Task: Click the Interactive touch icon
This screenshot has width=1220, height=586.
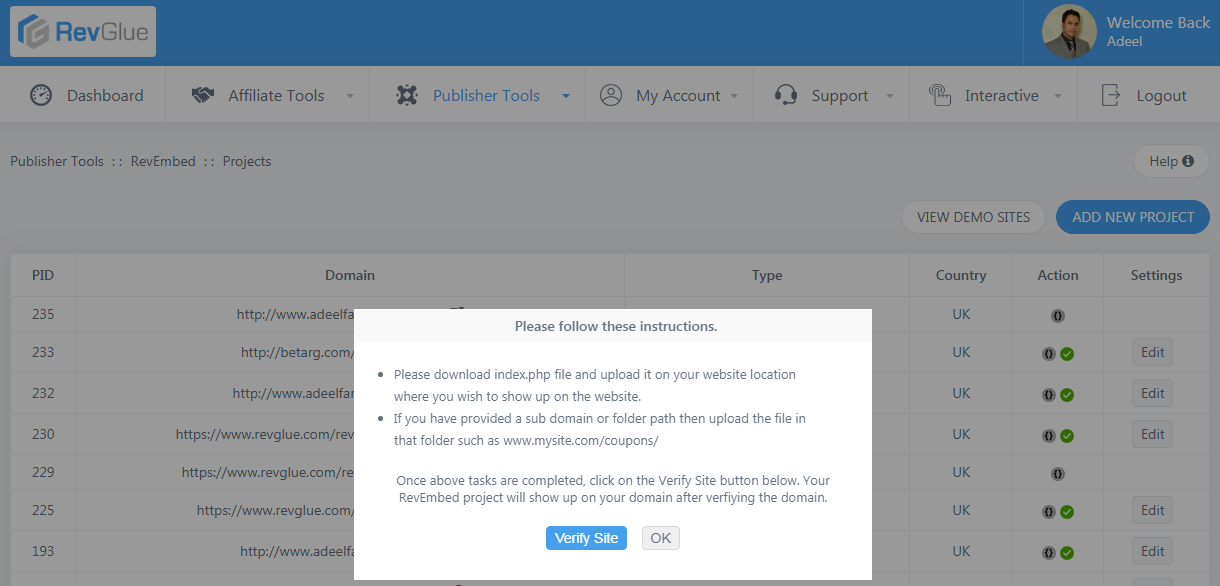Action: click(939, 95)
